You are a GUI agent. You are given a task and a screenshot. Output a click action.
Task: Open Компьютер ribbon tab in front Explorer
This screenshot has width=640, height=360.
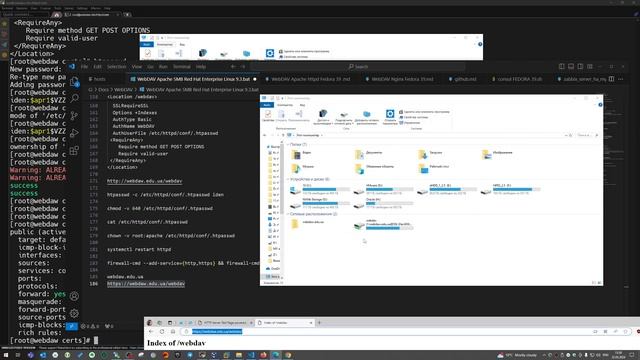tap(285, 105)
